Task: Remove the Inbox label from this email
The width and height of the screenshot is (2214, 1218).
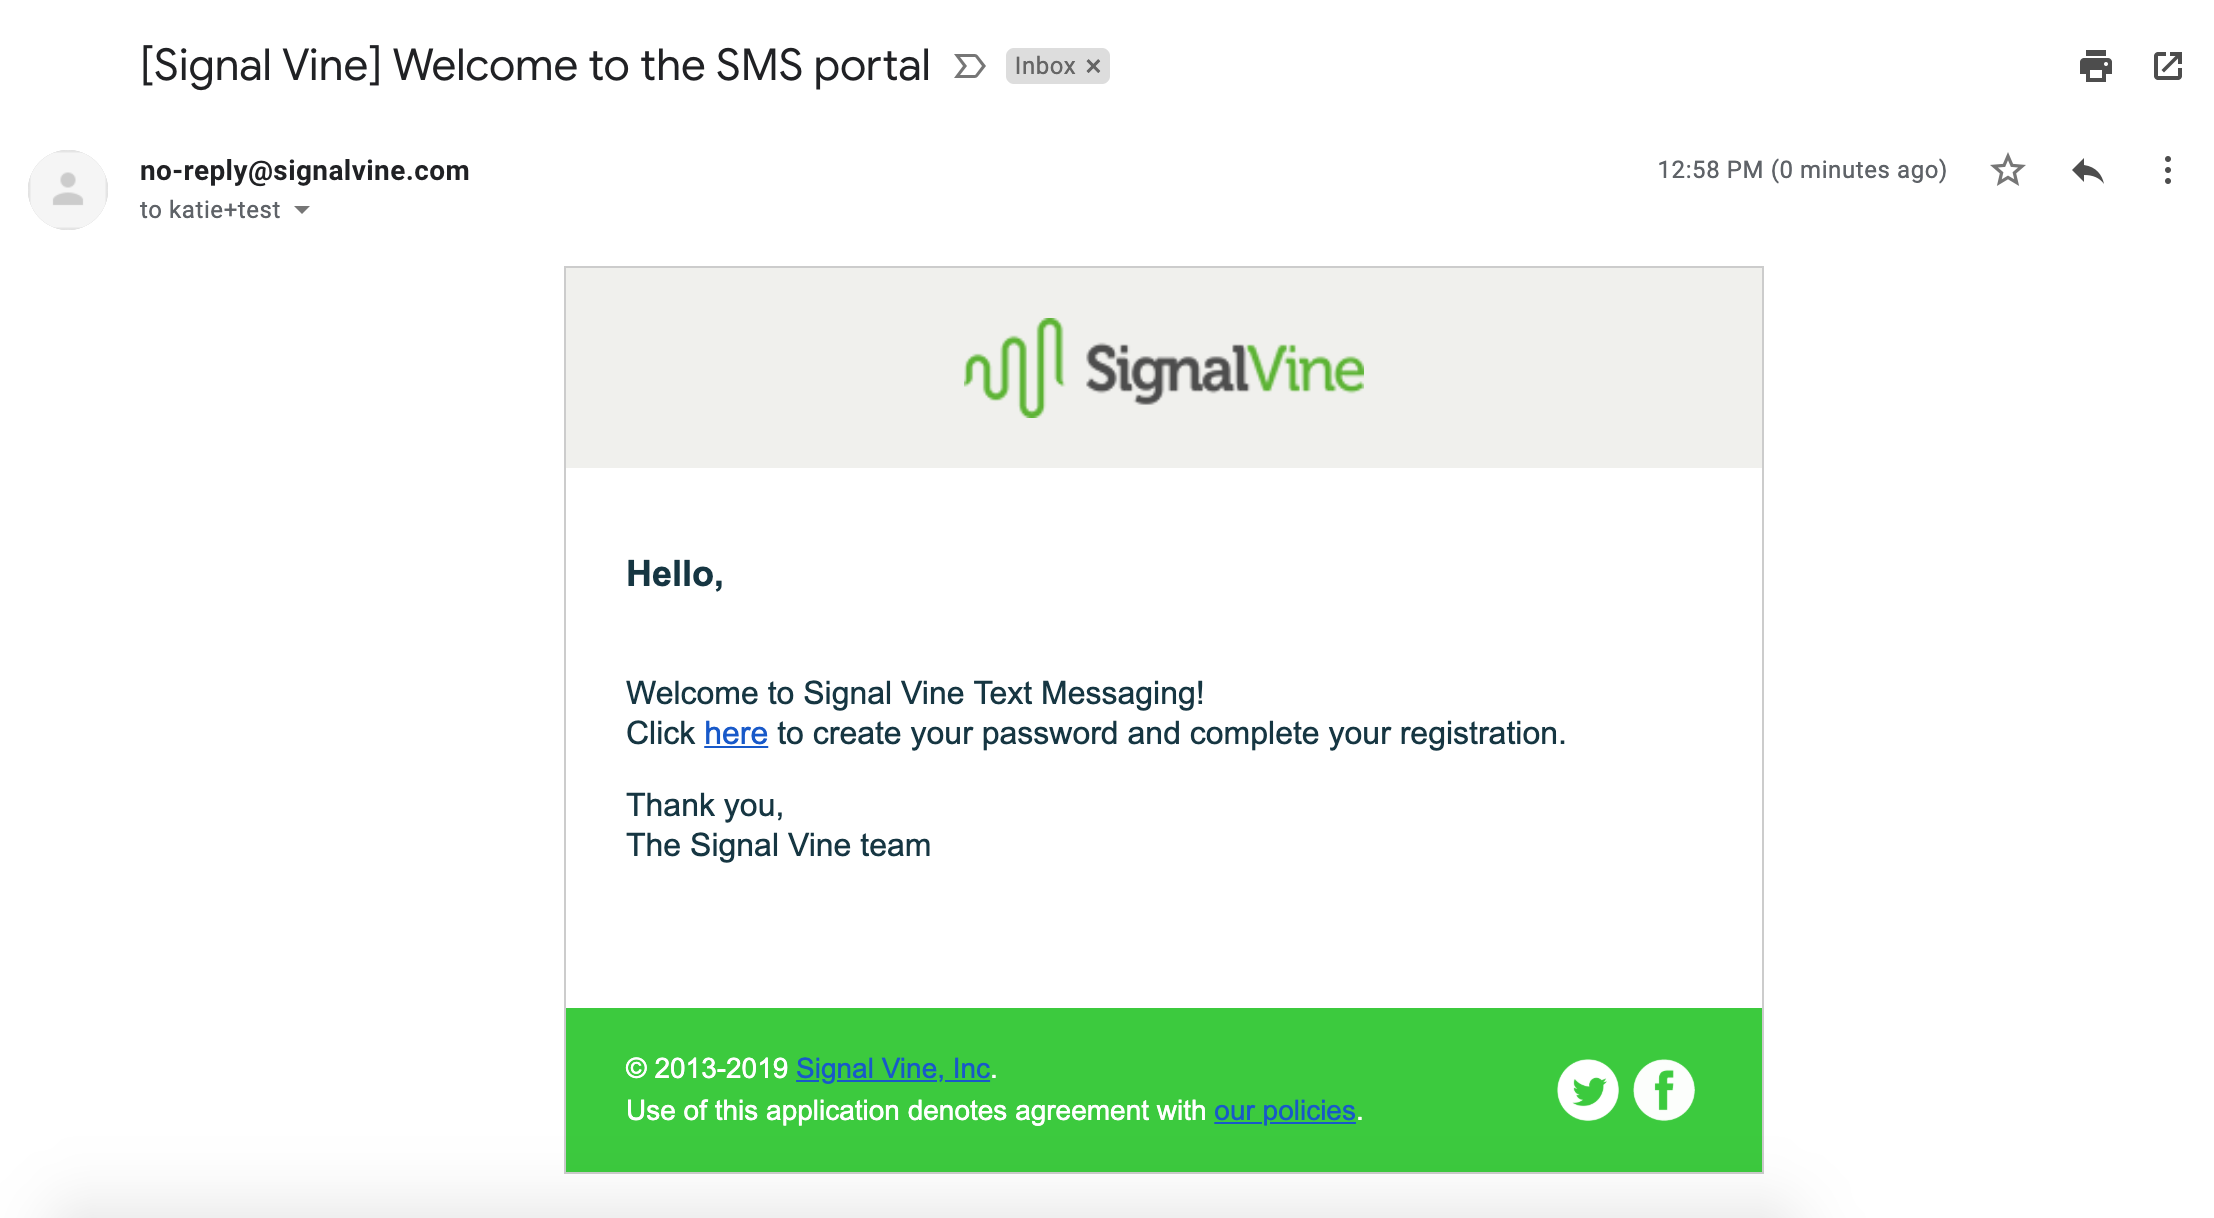Action: point(1093,65)
